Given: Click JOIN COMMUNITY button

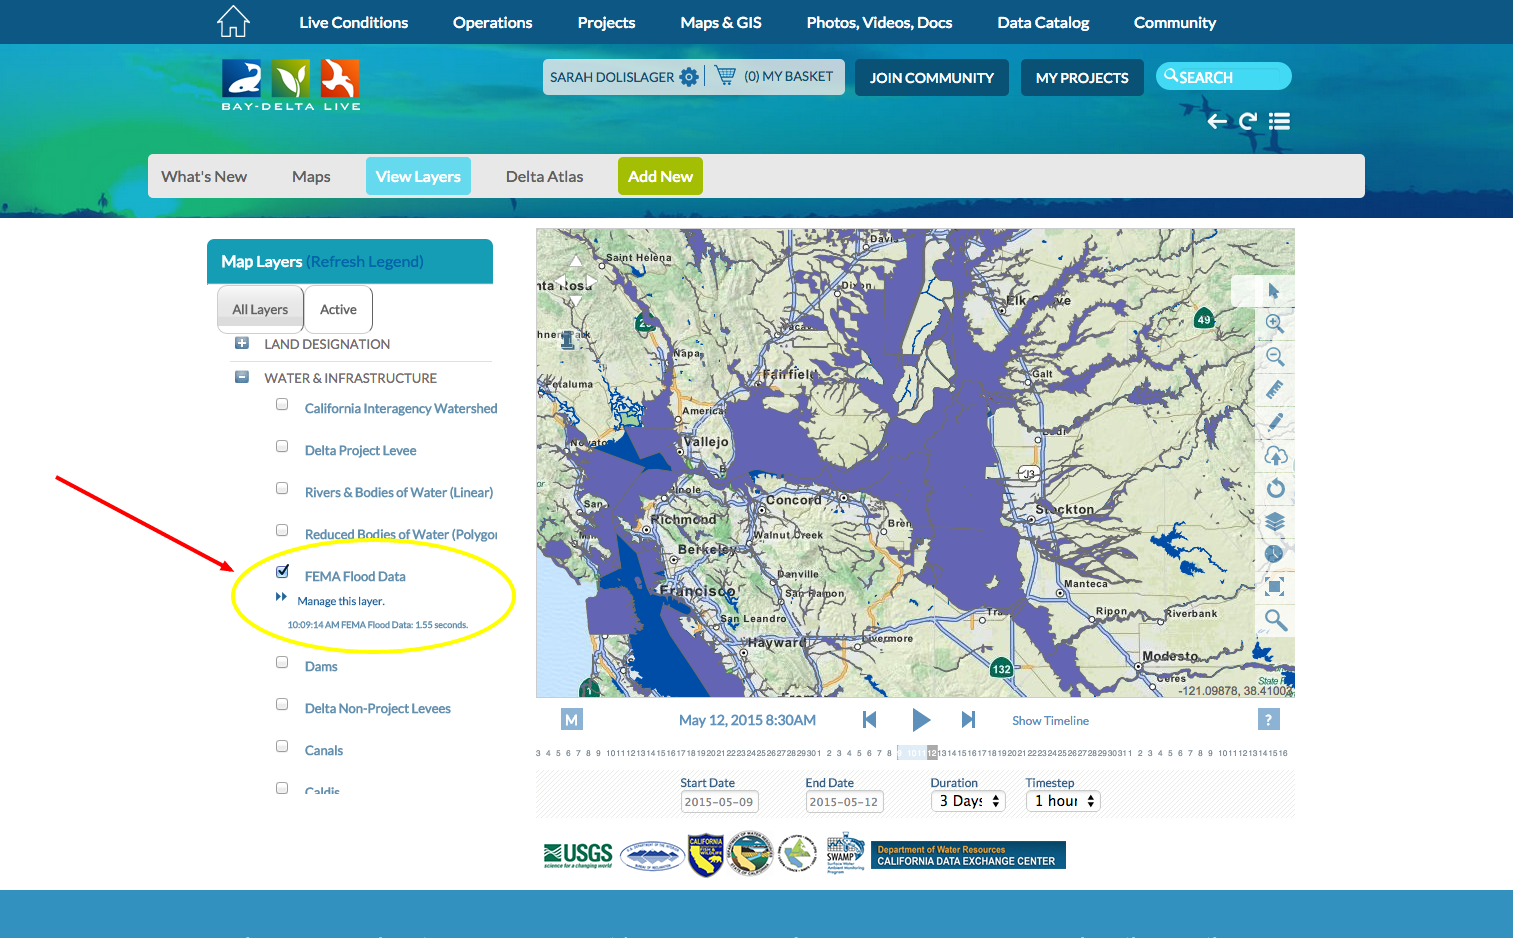Looking at the screenshot, I should pos(932,77).
